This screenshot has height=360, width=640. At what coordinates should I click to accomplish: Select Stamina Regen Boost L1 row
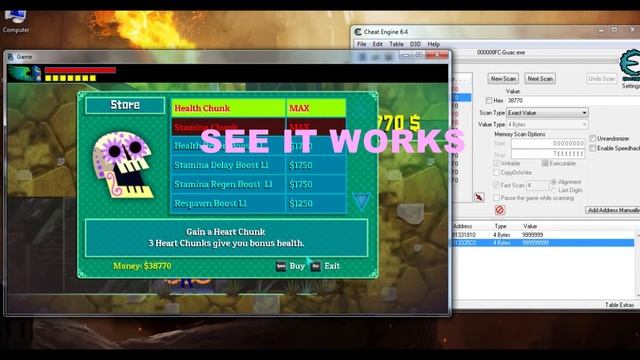coord(258,184)
